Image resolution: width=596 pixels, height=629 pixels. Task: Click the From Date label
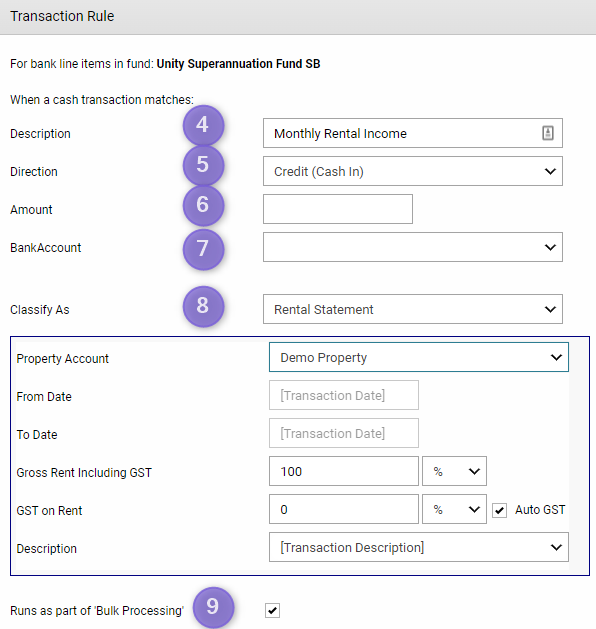[44, 397]
